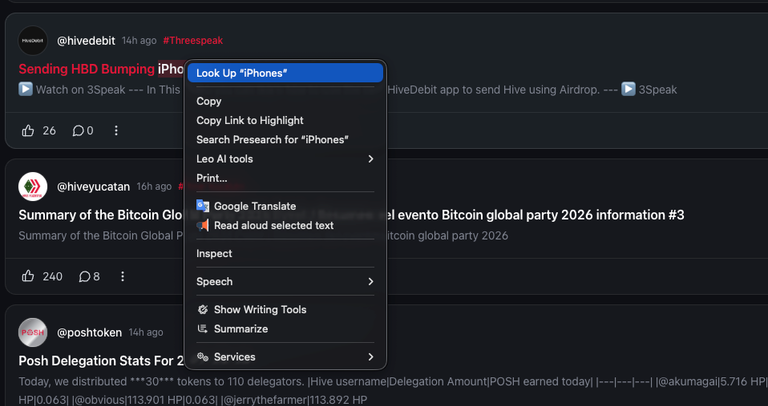Image resolution: width=768 pixels, height=406 pixels.
Task: Click poshtoken post 14h ago timestamp
Action: pos(146,333)
